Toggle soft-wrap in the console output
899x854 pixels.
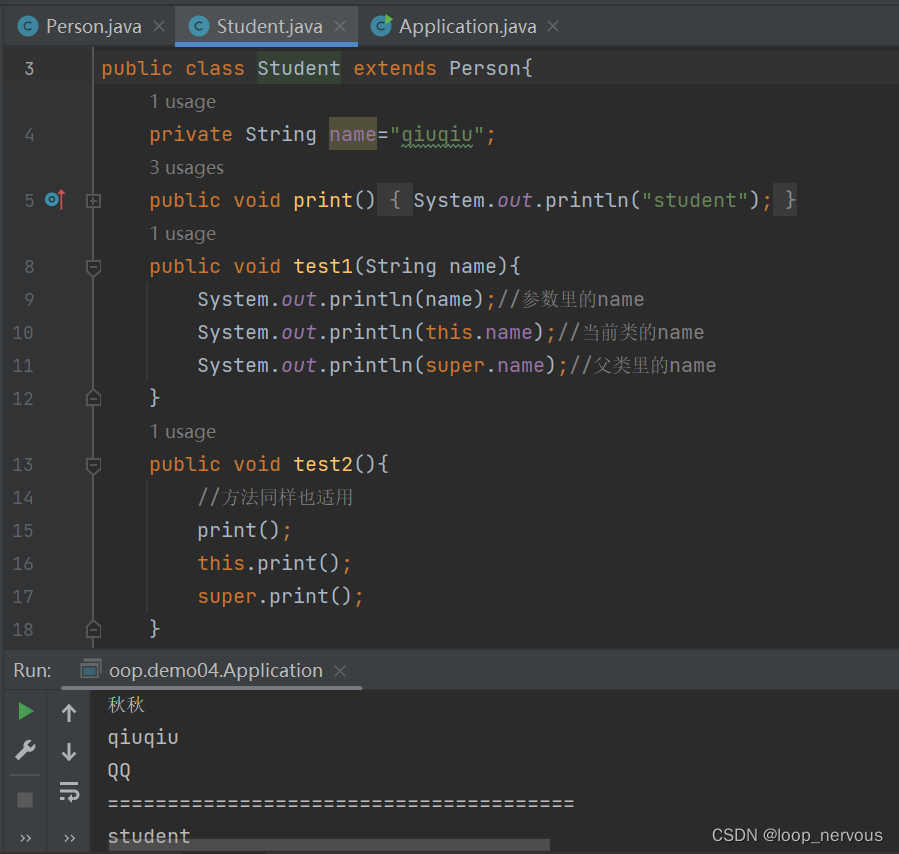point(69,792)
